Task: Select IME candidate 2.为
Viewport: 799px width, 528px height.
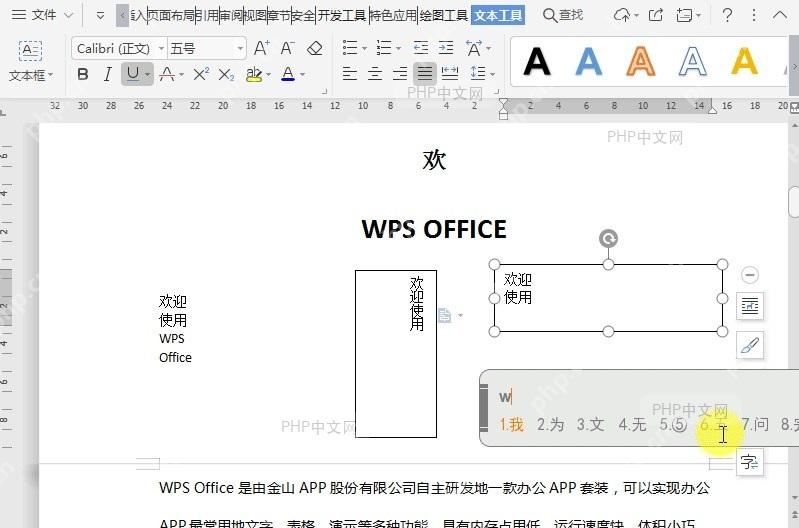Action: (551, 425)
